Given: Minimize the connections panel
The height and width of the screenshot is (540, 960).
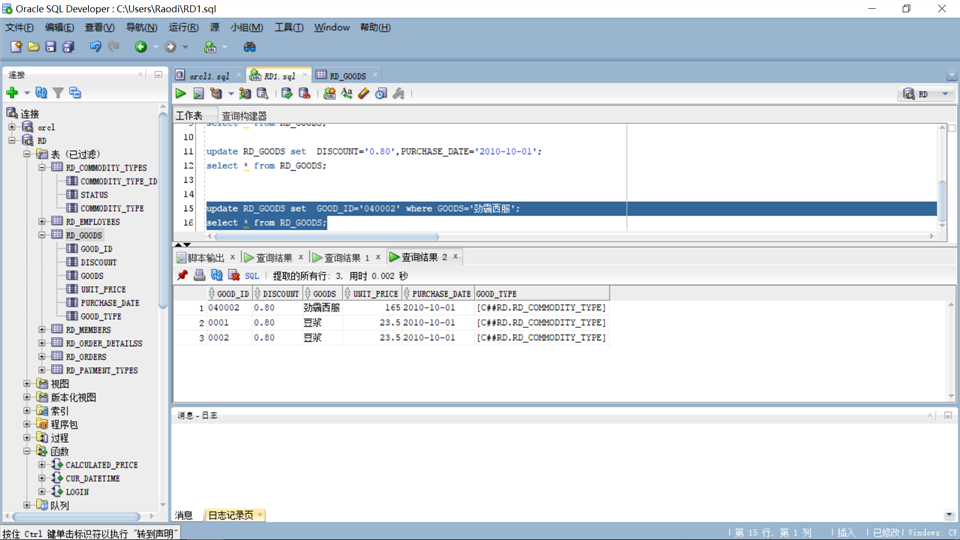Looking at the screenshot, I should pyautogui.click(x=158, y=75).
